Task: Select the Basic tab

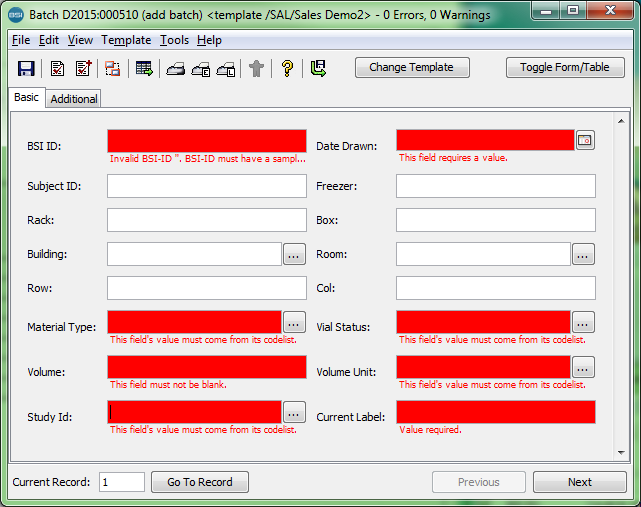Action: 27,97
